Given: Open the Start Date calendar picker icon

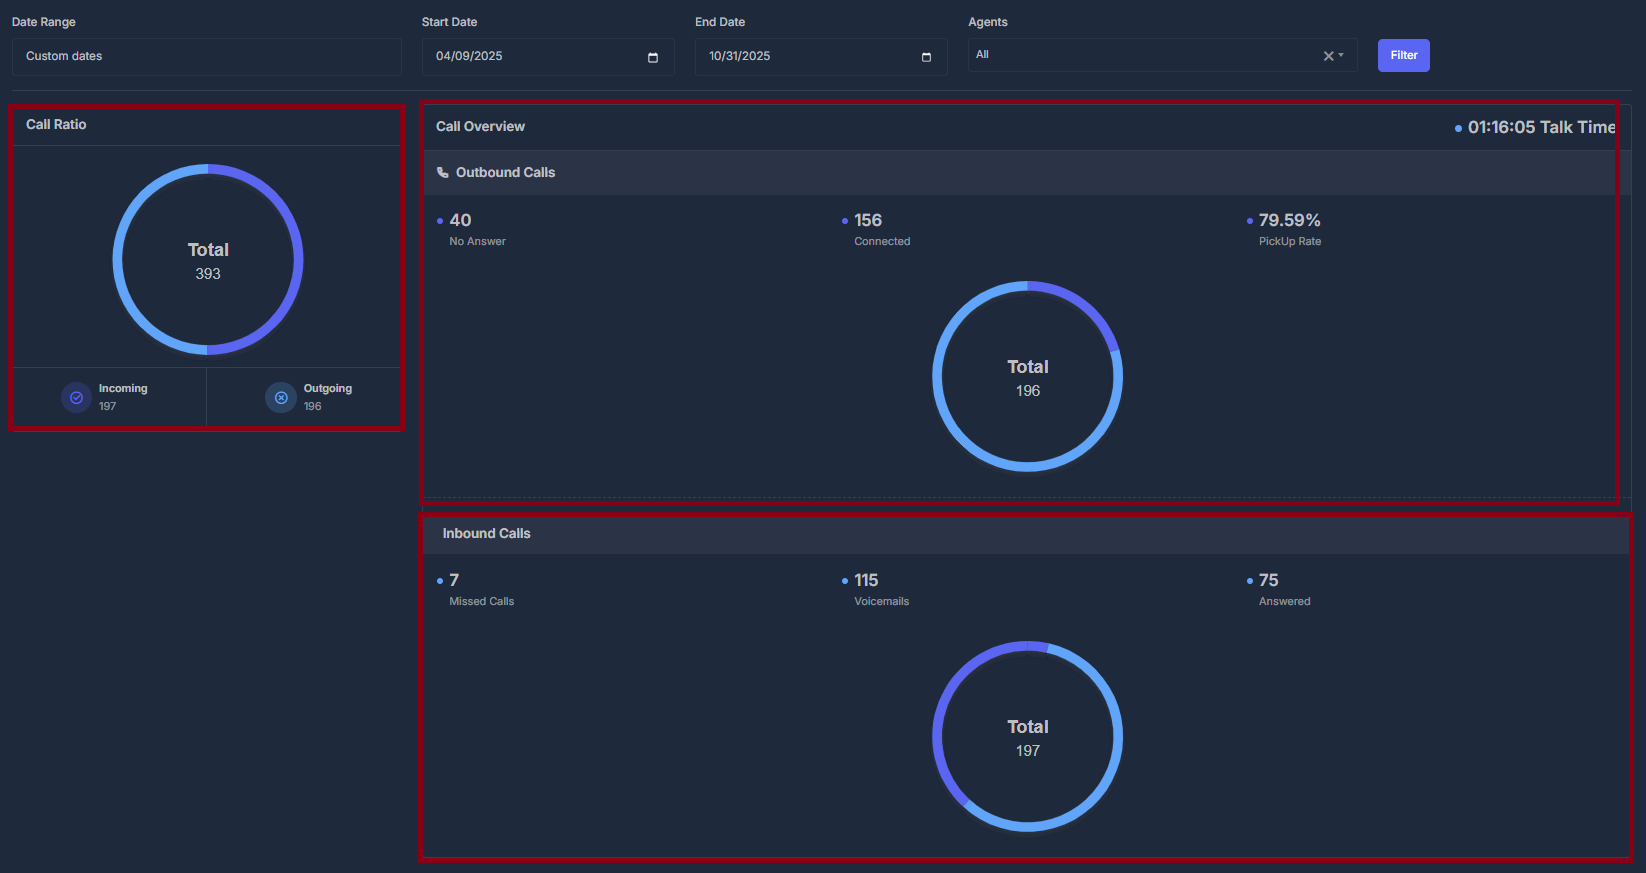Looking at the screenshot, I should [653, 57].
